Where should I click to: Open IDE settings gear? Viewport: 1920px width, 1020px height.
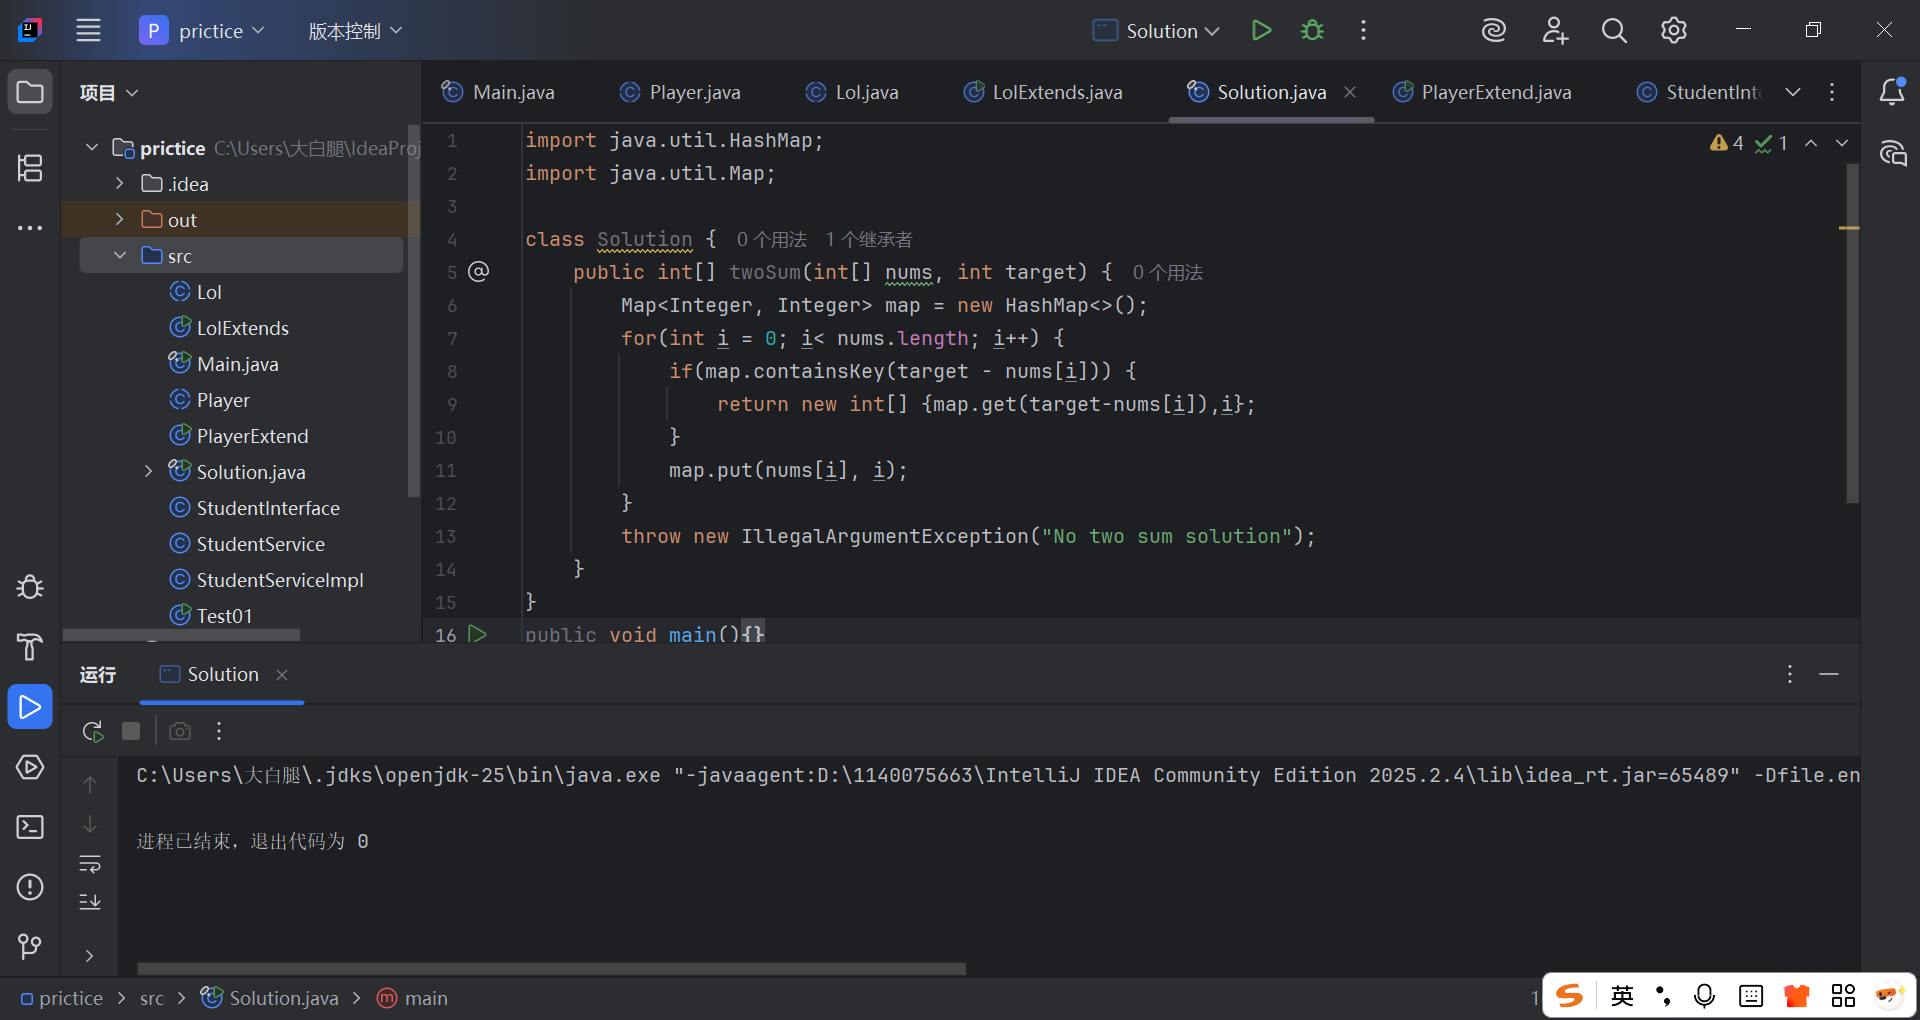1673,30
